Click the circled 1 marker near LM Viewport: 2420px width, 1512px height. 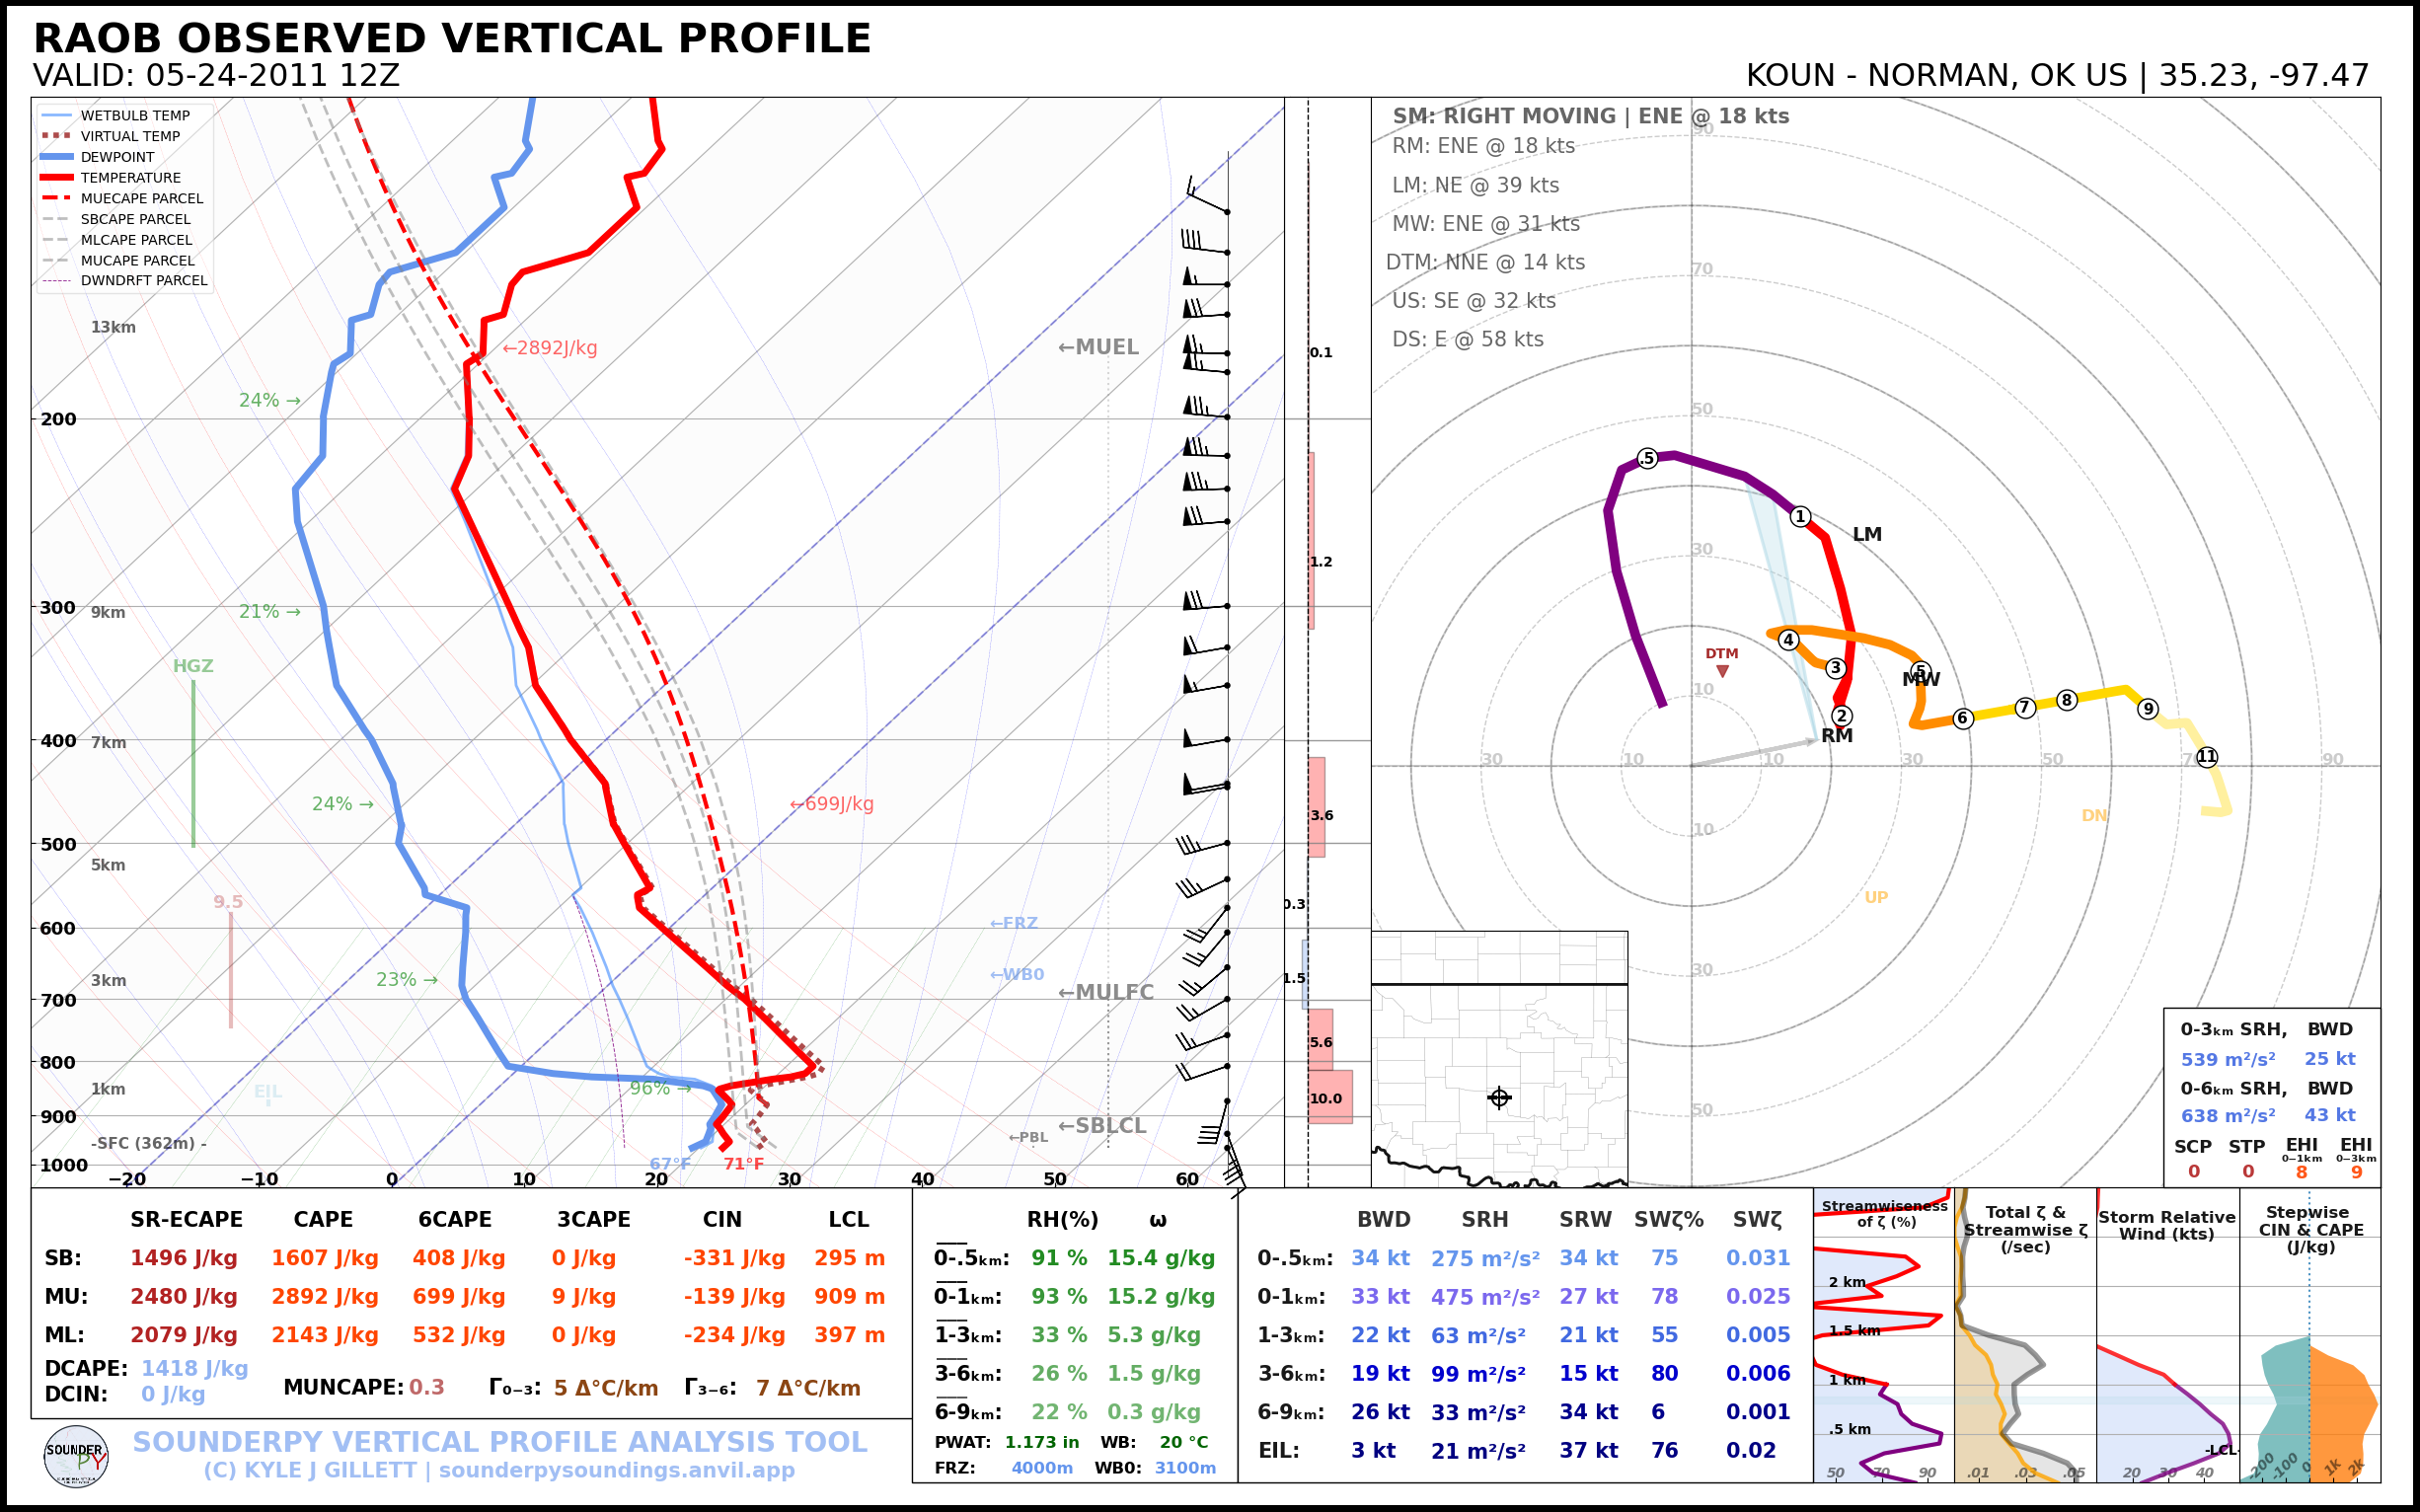[1800, 517]
